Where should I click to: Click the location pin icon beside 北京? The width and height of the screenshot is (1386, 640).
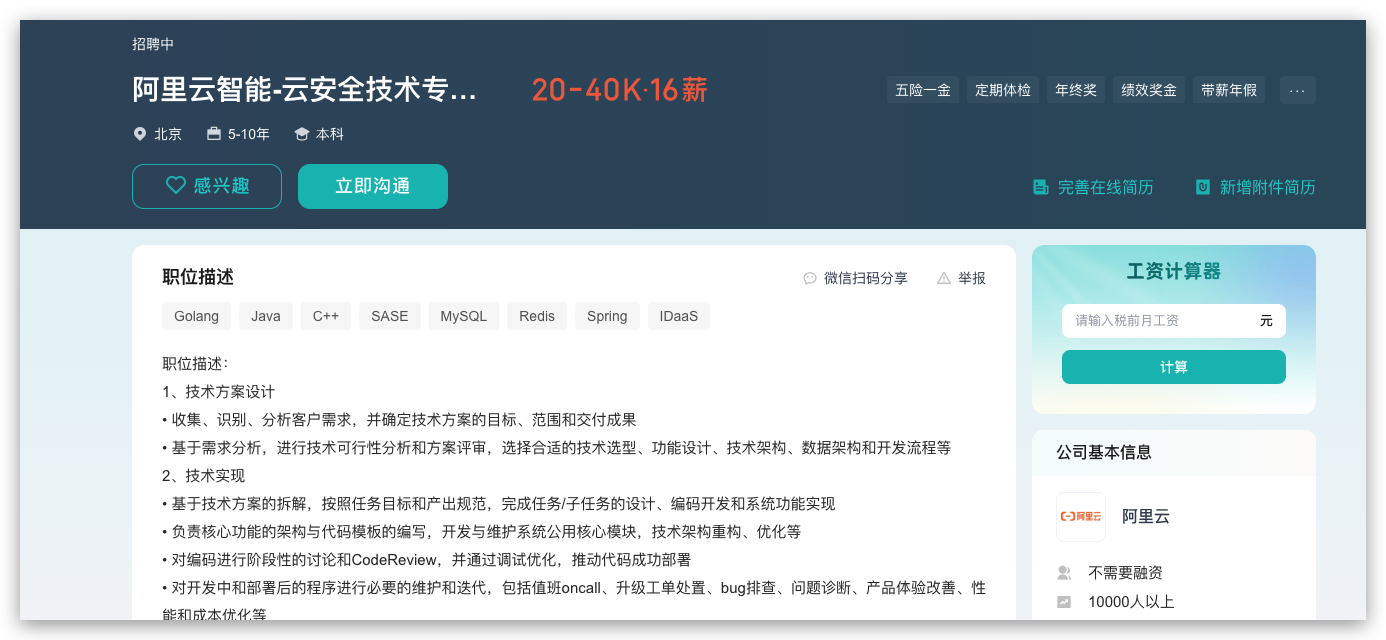click(x=140, y=134)
